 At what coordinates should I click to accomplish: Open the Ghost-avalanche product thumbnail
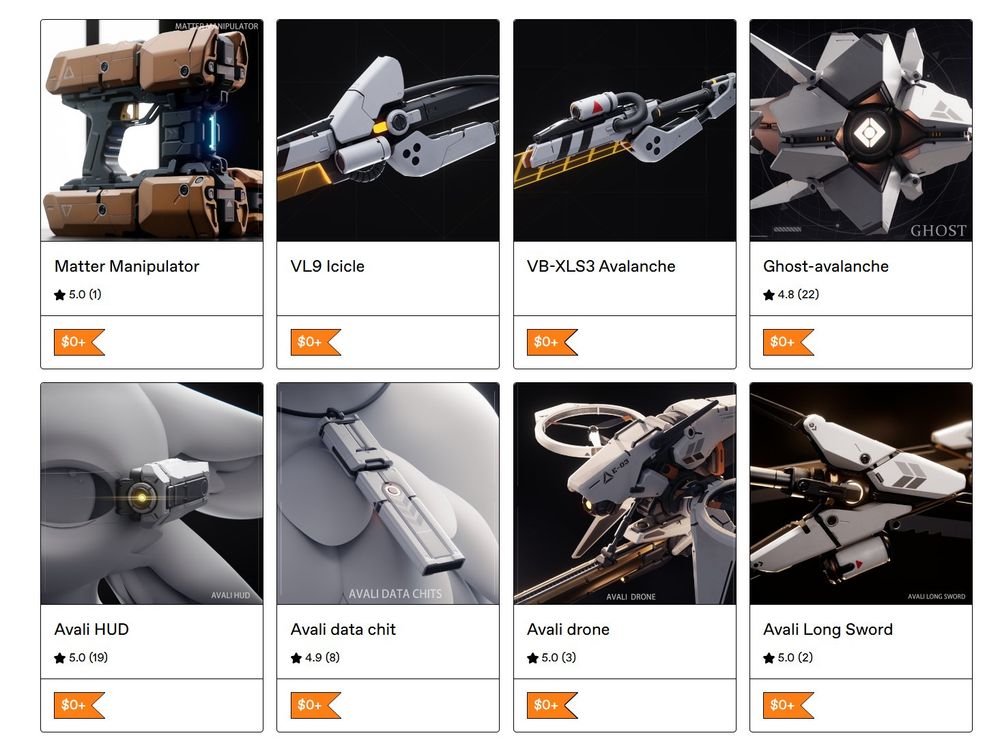(x=861, y=130)
